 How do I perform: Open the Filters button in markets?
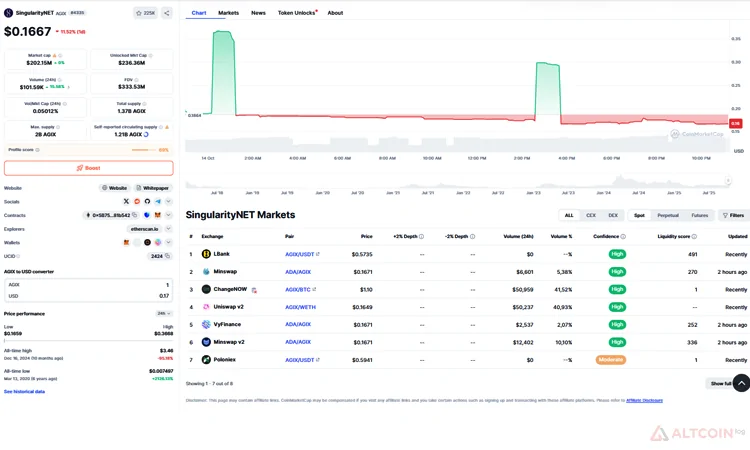click(x=733, y=215)
